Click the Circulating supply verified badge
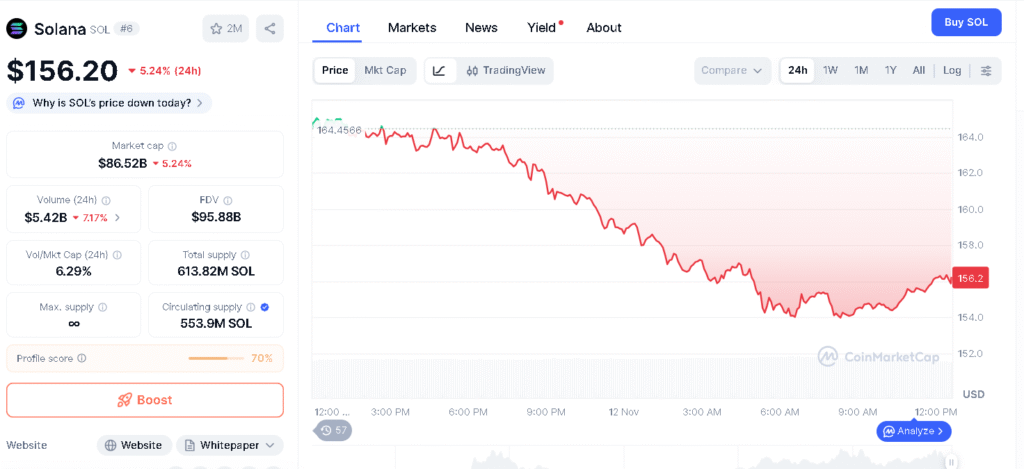The height and width of the screenshot is (469, 1024). click(x=264, y=307)
